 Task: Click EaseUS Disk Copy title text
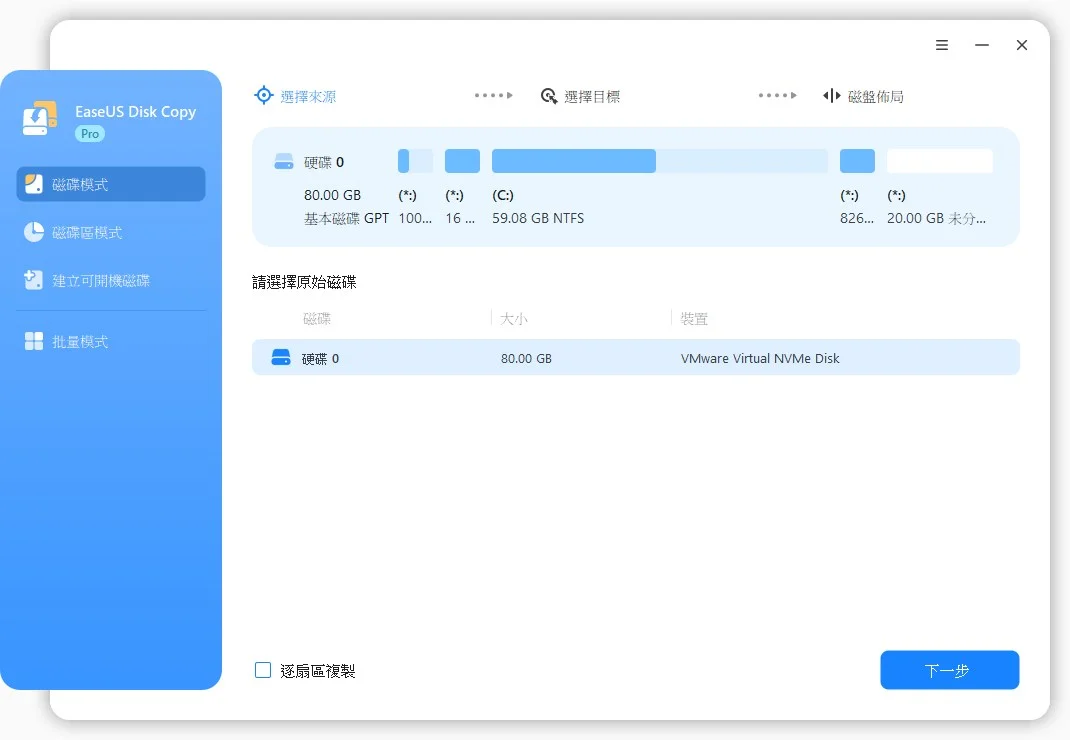coord(135,112)
